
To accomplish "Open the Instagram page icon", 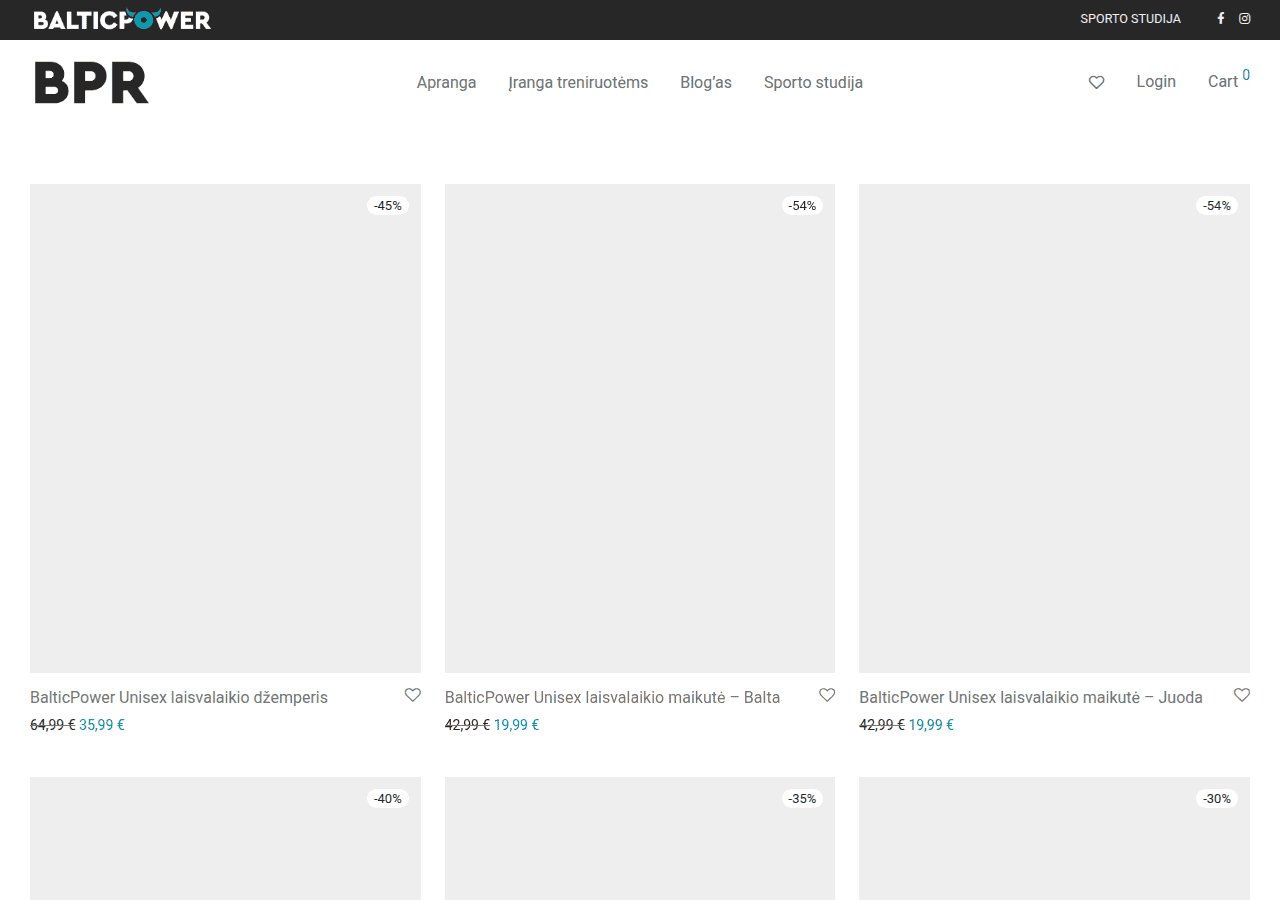I will 1245,19.
